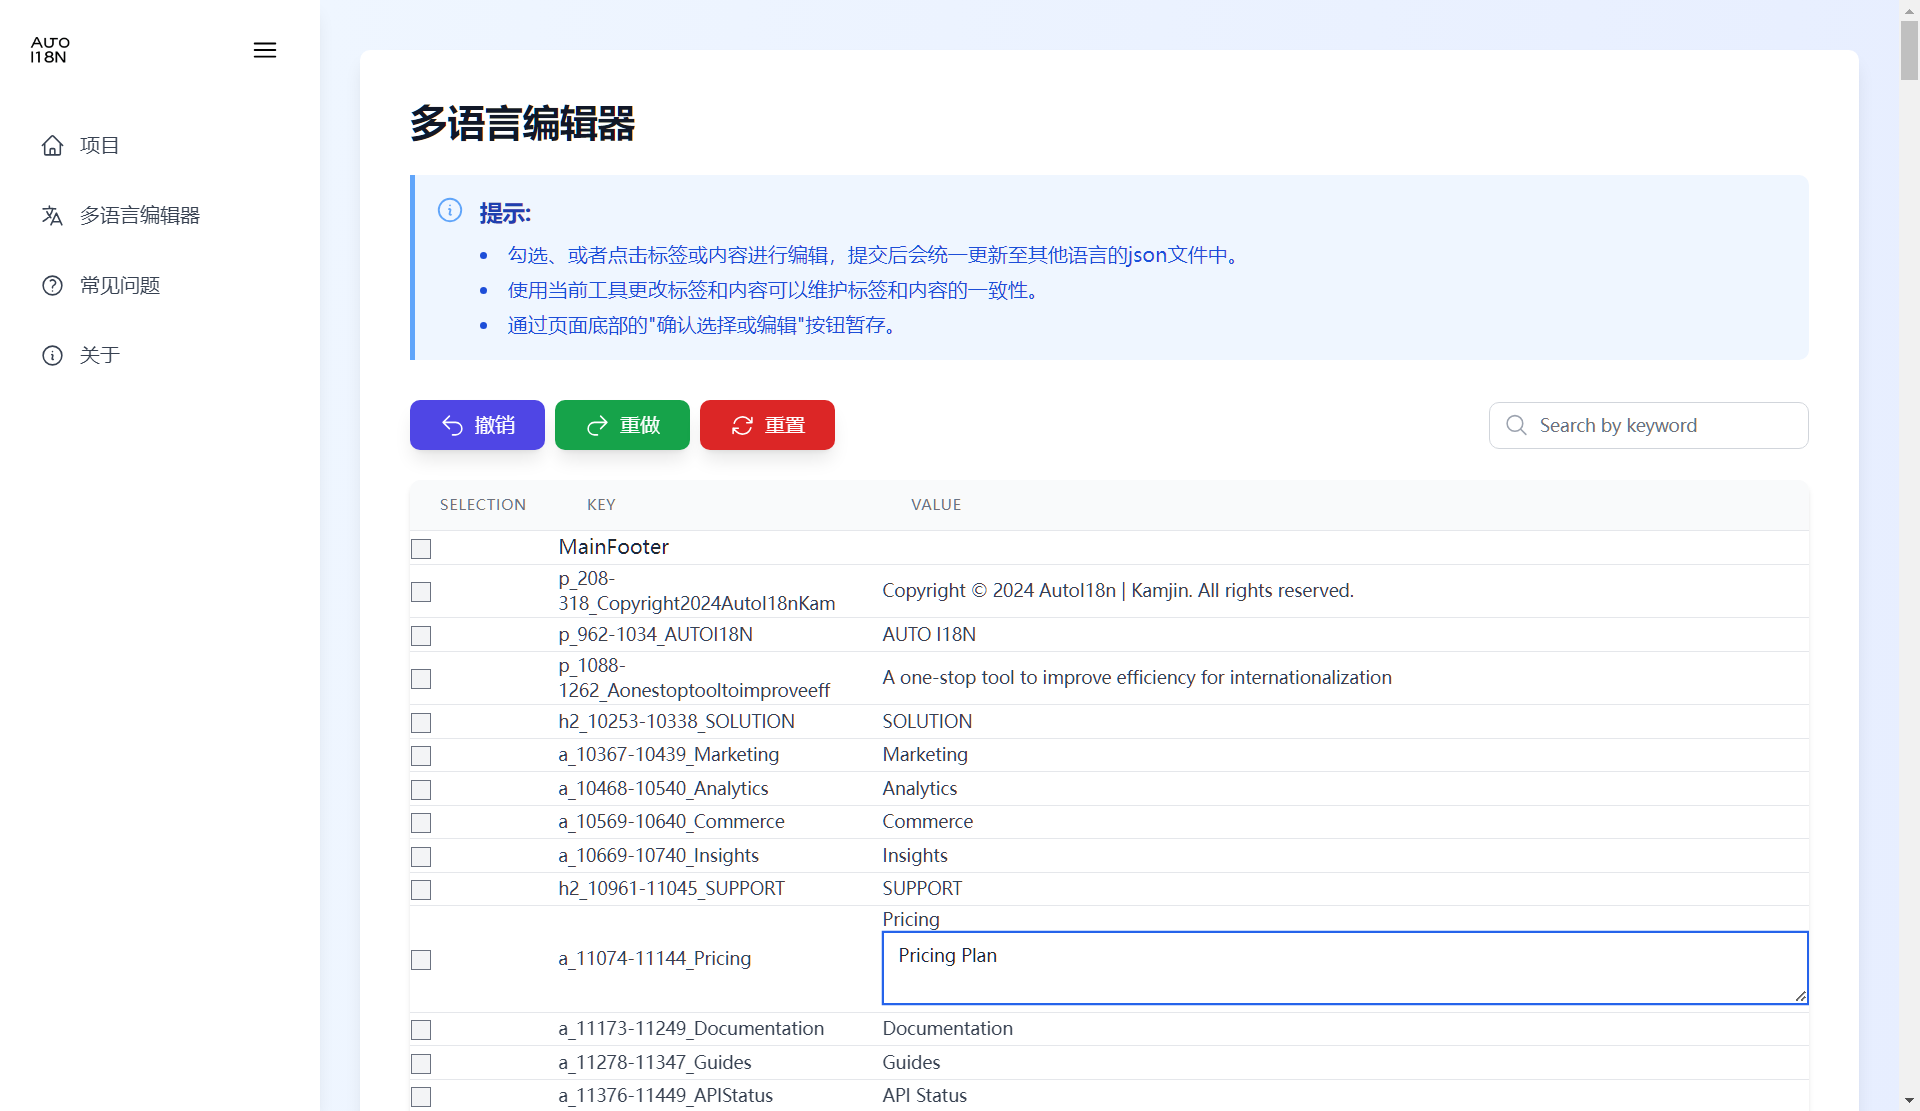The height and width of the screenshot is (1111, 1920).
Task: Click the API Status value cell
Action: point(925,1096)
